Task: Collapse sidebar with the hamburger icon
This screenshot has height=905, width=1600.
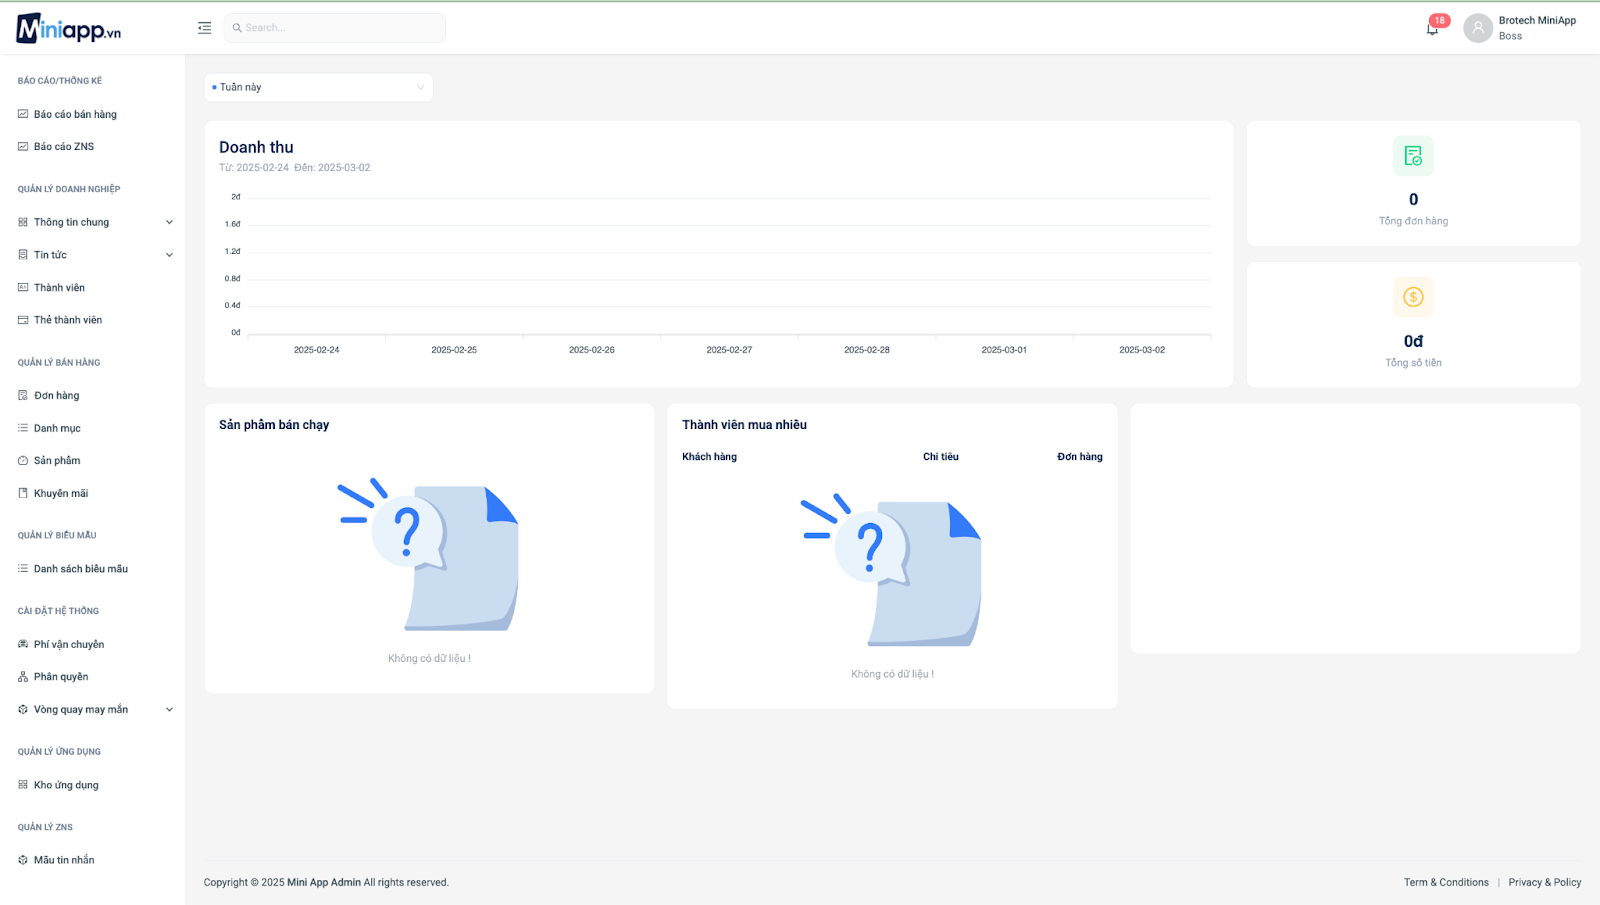Action: 205,28
